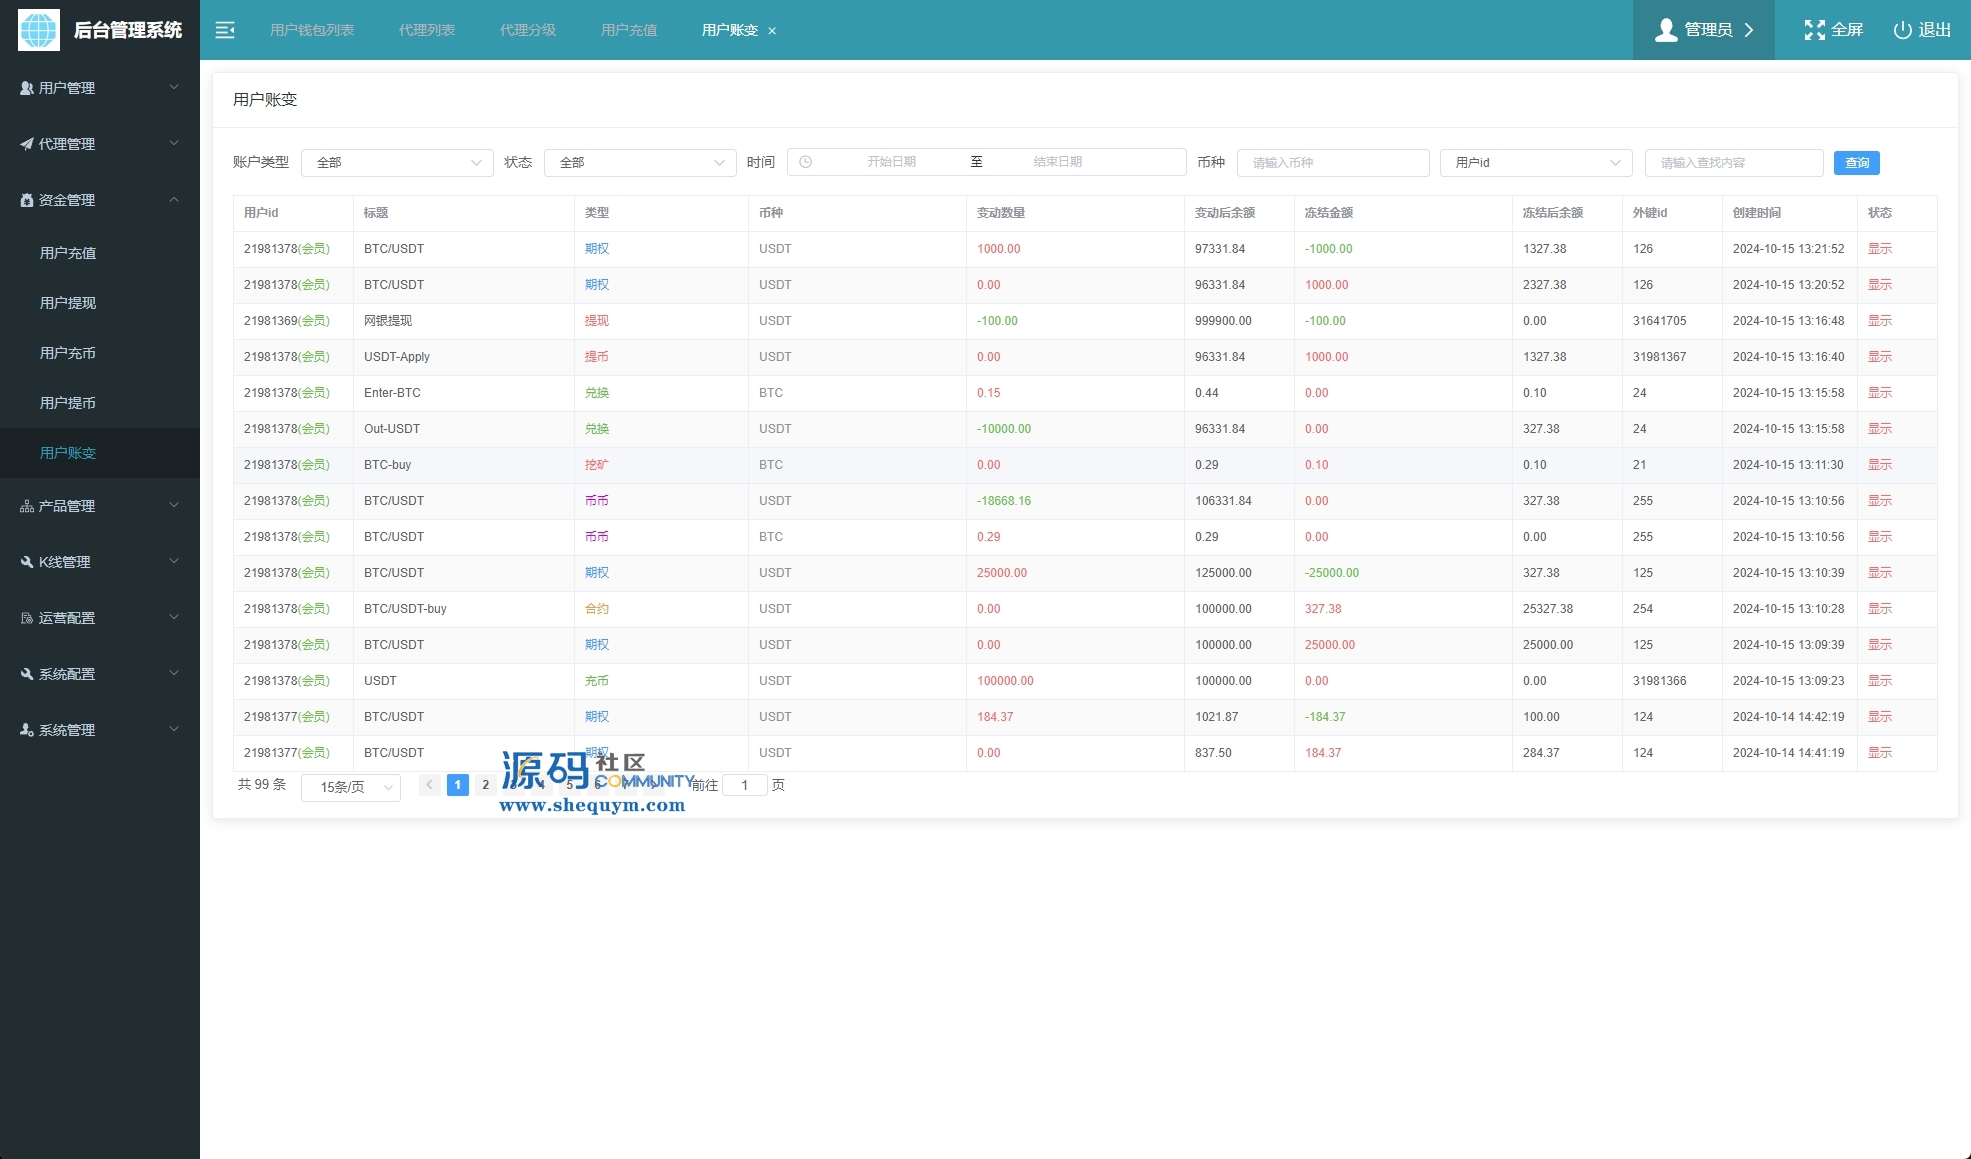Open the 15条/页 page size dropdown
The height and width of the screenshot is (1159, 1971).
(351, 787)
